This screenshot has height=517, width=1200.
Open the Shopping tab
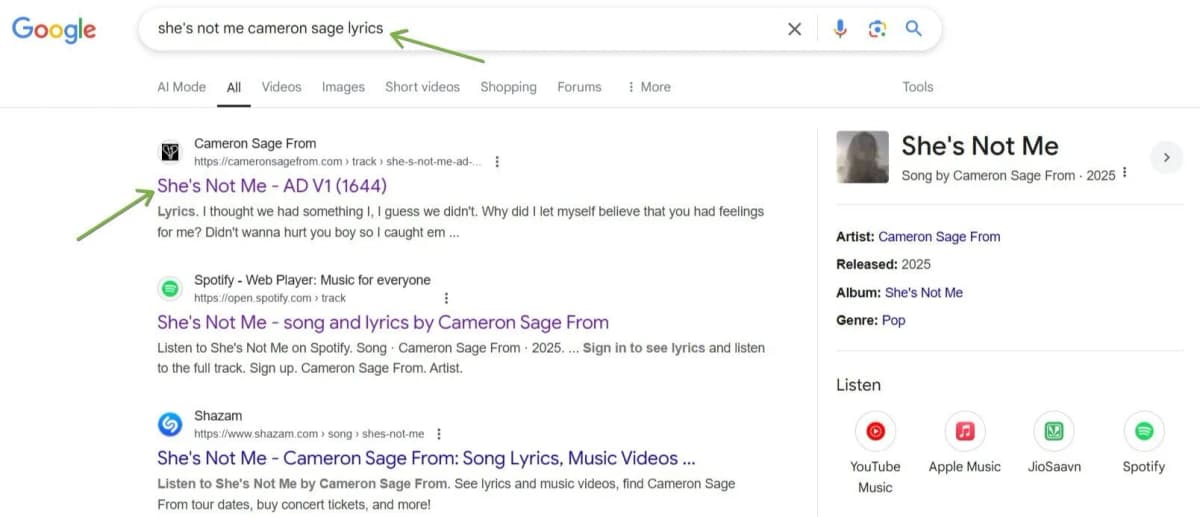click(508, 87)
